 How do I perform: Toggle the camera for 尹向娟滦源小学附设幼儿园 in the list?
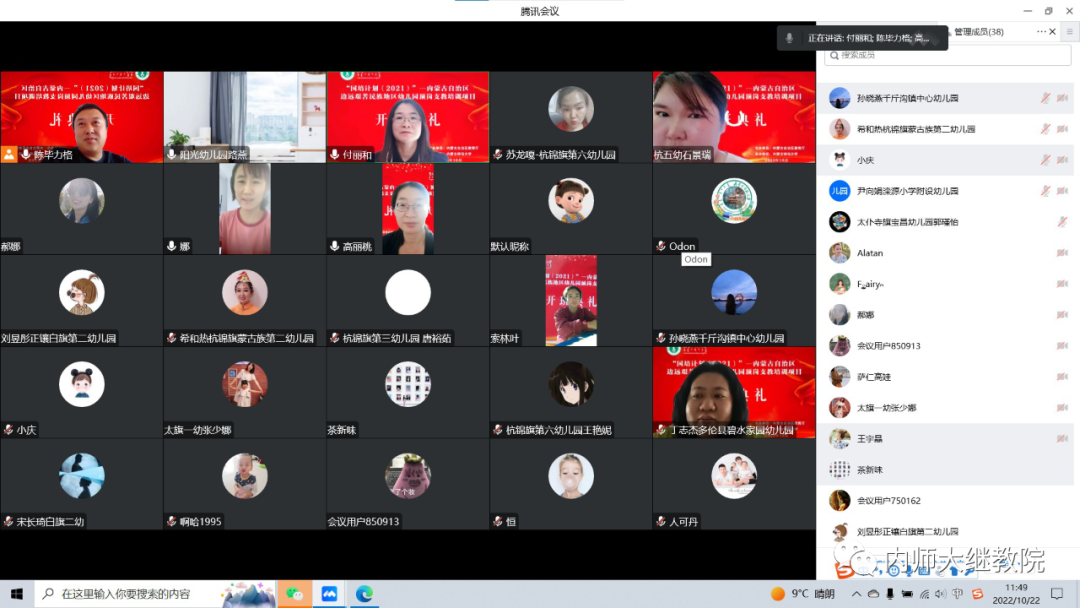coord(1062,191)
